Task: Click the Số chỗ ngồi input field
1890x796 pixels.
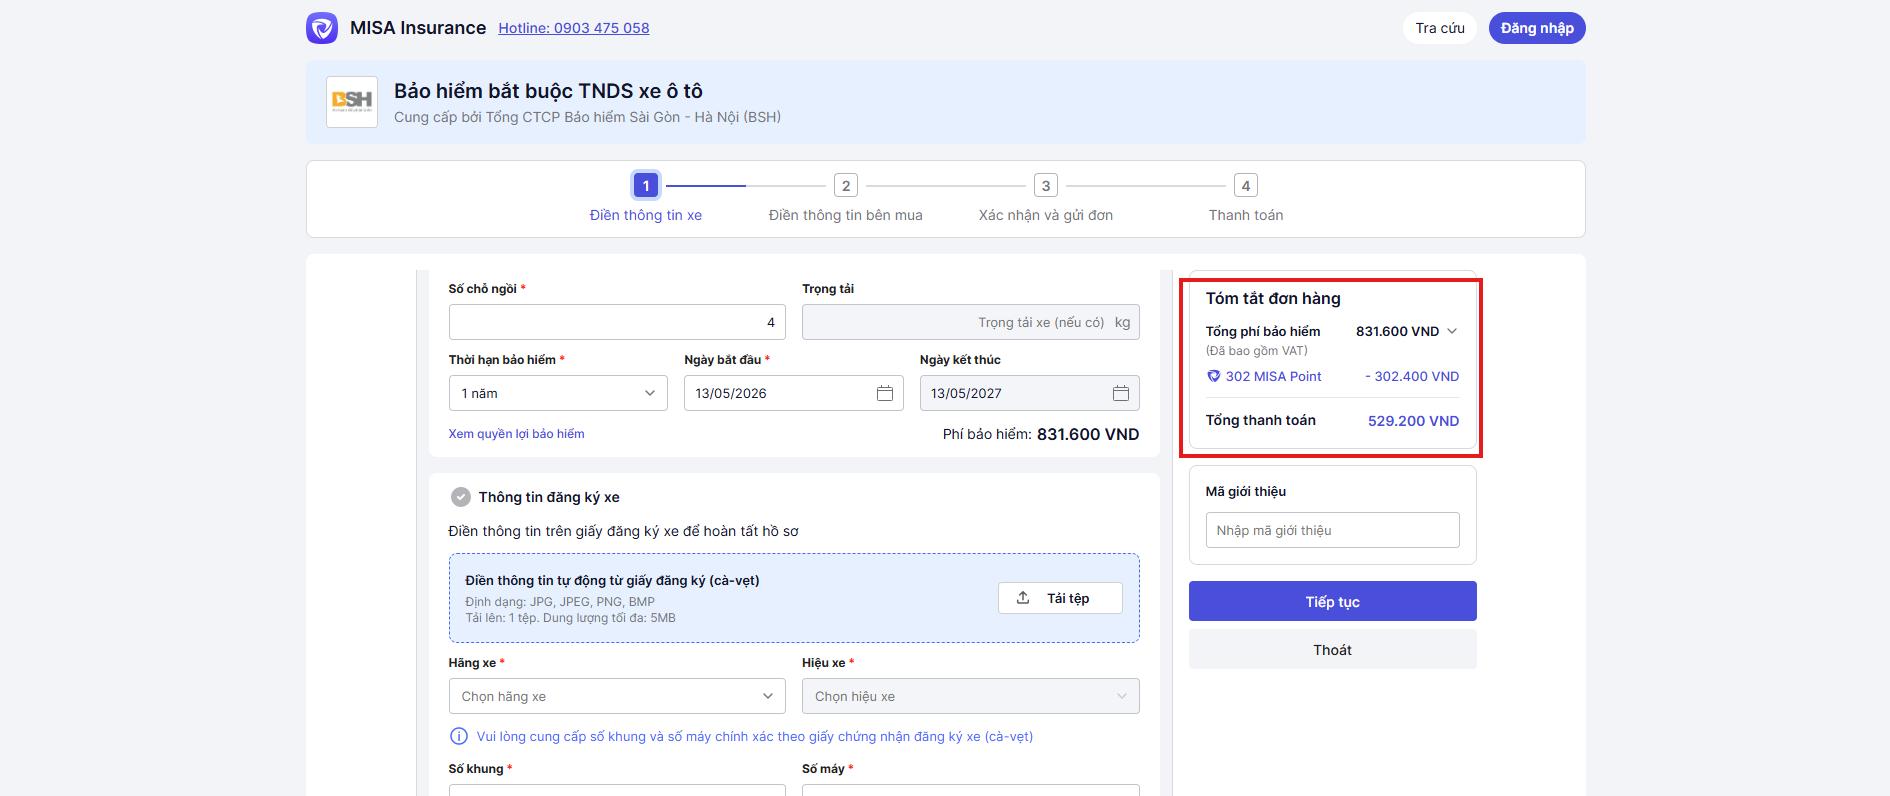Action: click(x=617, y=322)
